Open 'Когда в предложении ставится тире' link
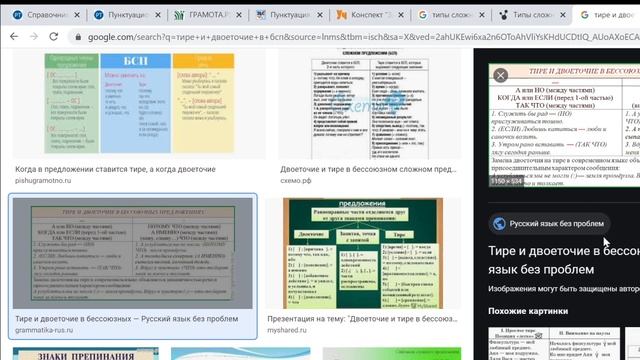640x360 pixels. click(116, 169)
